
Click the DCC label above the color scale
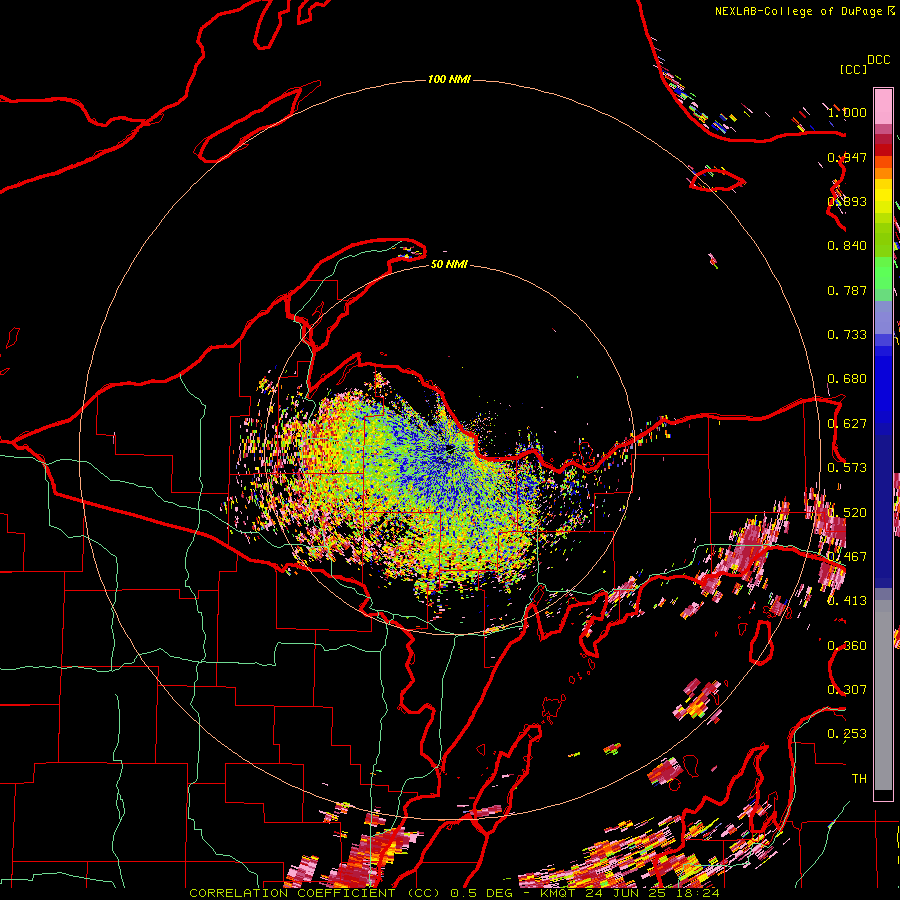pyautogui.click(x=879, y=59)
